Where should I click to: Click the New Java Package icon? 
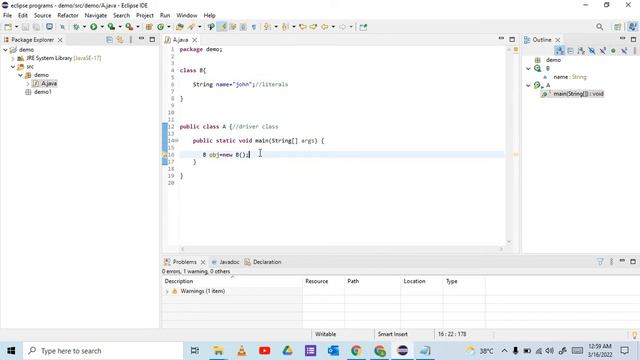point(149,27)
